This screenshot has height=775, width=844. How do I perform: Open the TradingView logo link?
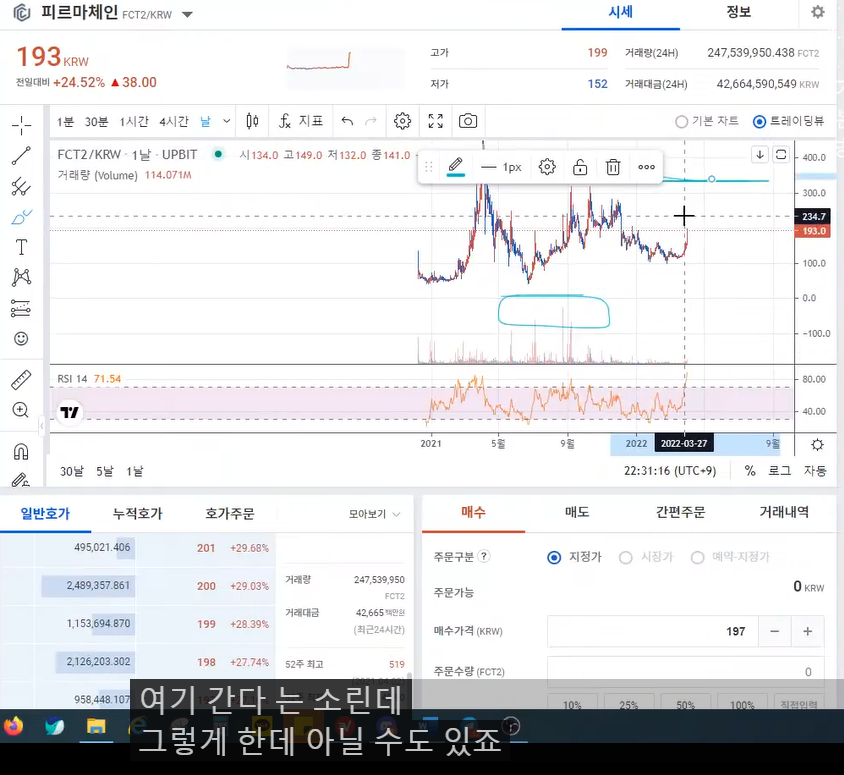(69, 412)
